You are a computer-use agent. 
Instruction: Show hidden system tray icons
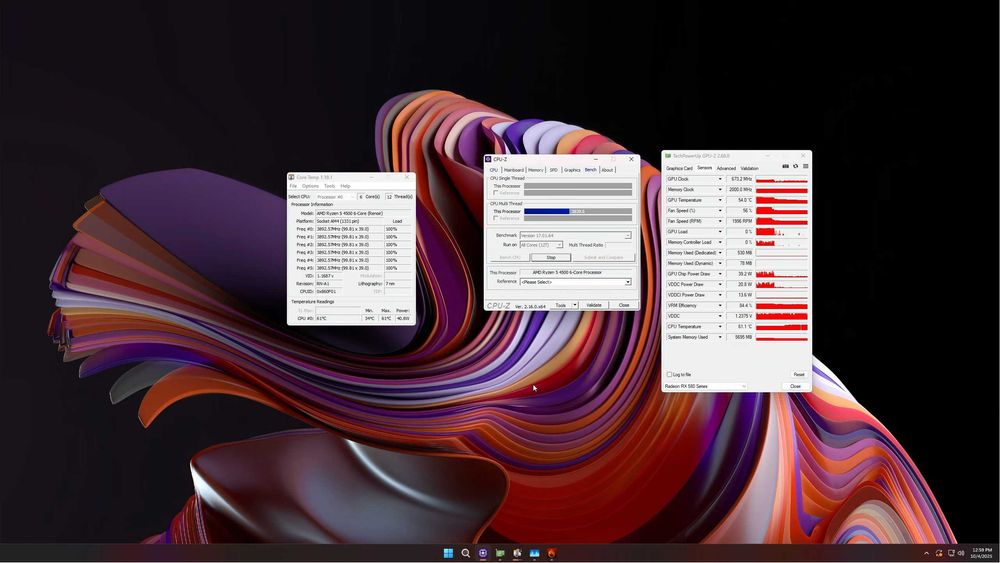[x=926, y=553]
